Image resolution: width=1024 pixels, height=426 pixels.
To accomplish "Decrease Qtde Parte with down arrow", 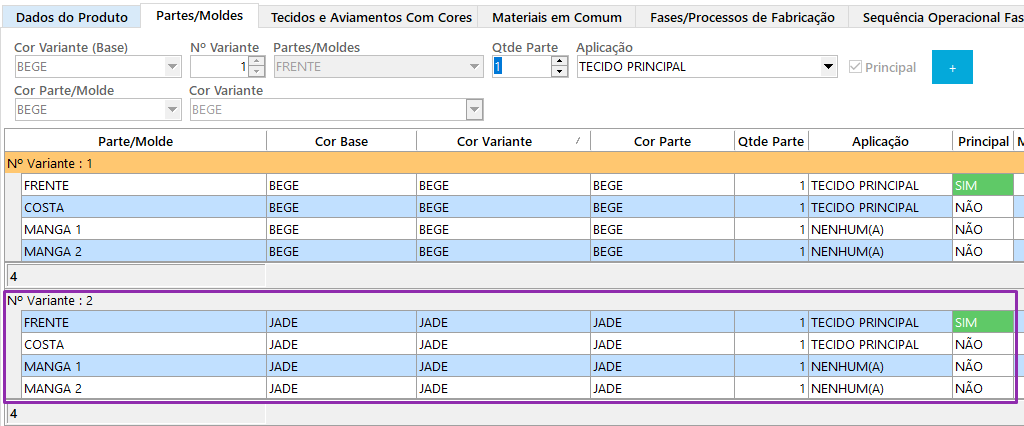I will click(559, 72).
